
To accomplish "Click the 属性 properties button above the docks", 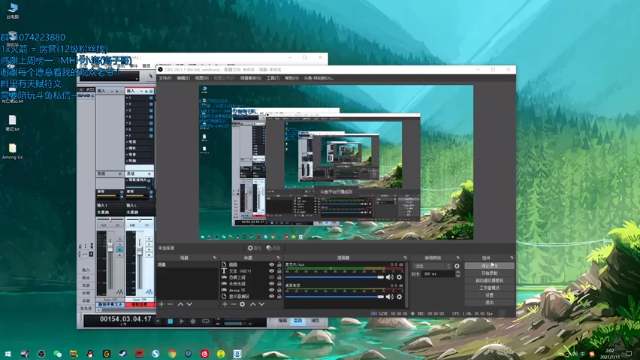I will [x=254, y=248].
